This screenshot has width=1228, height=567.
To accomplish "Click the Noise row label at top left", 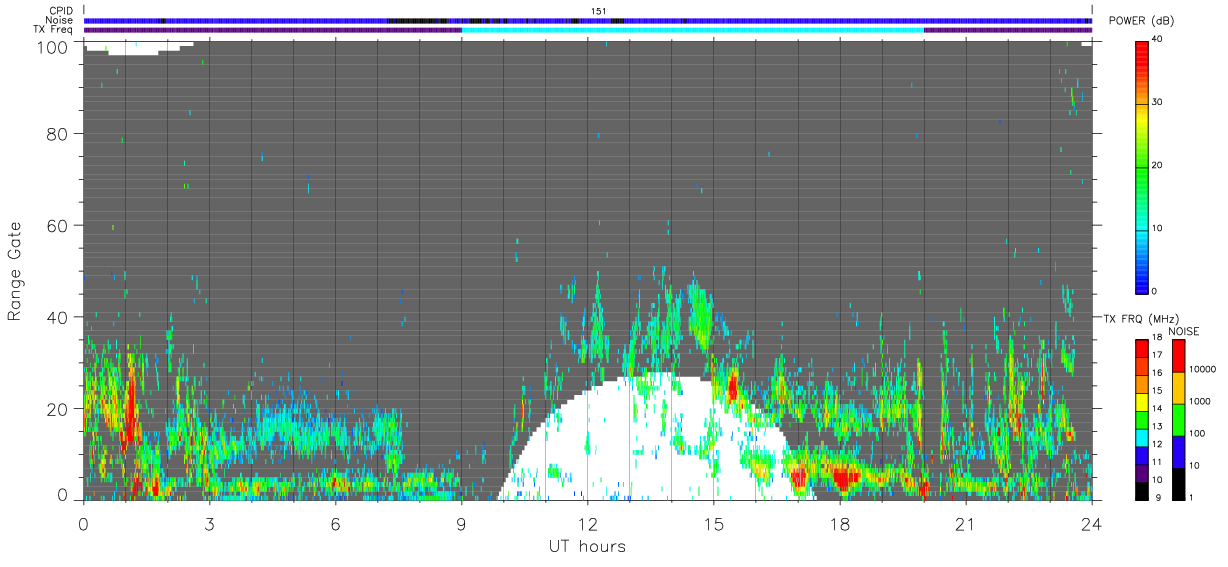I will click(60, 20).
